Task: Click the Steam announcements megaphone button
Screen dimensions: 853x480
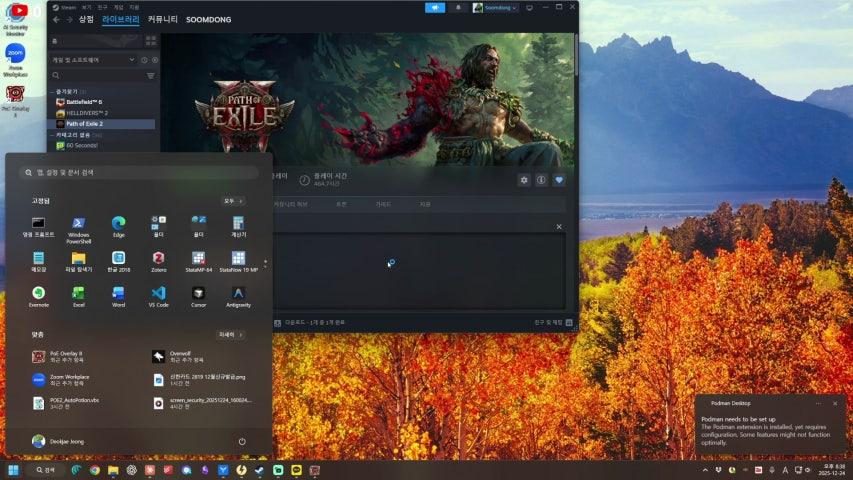Action: coord(435,7)
